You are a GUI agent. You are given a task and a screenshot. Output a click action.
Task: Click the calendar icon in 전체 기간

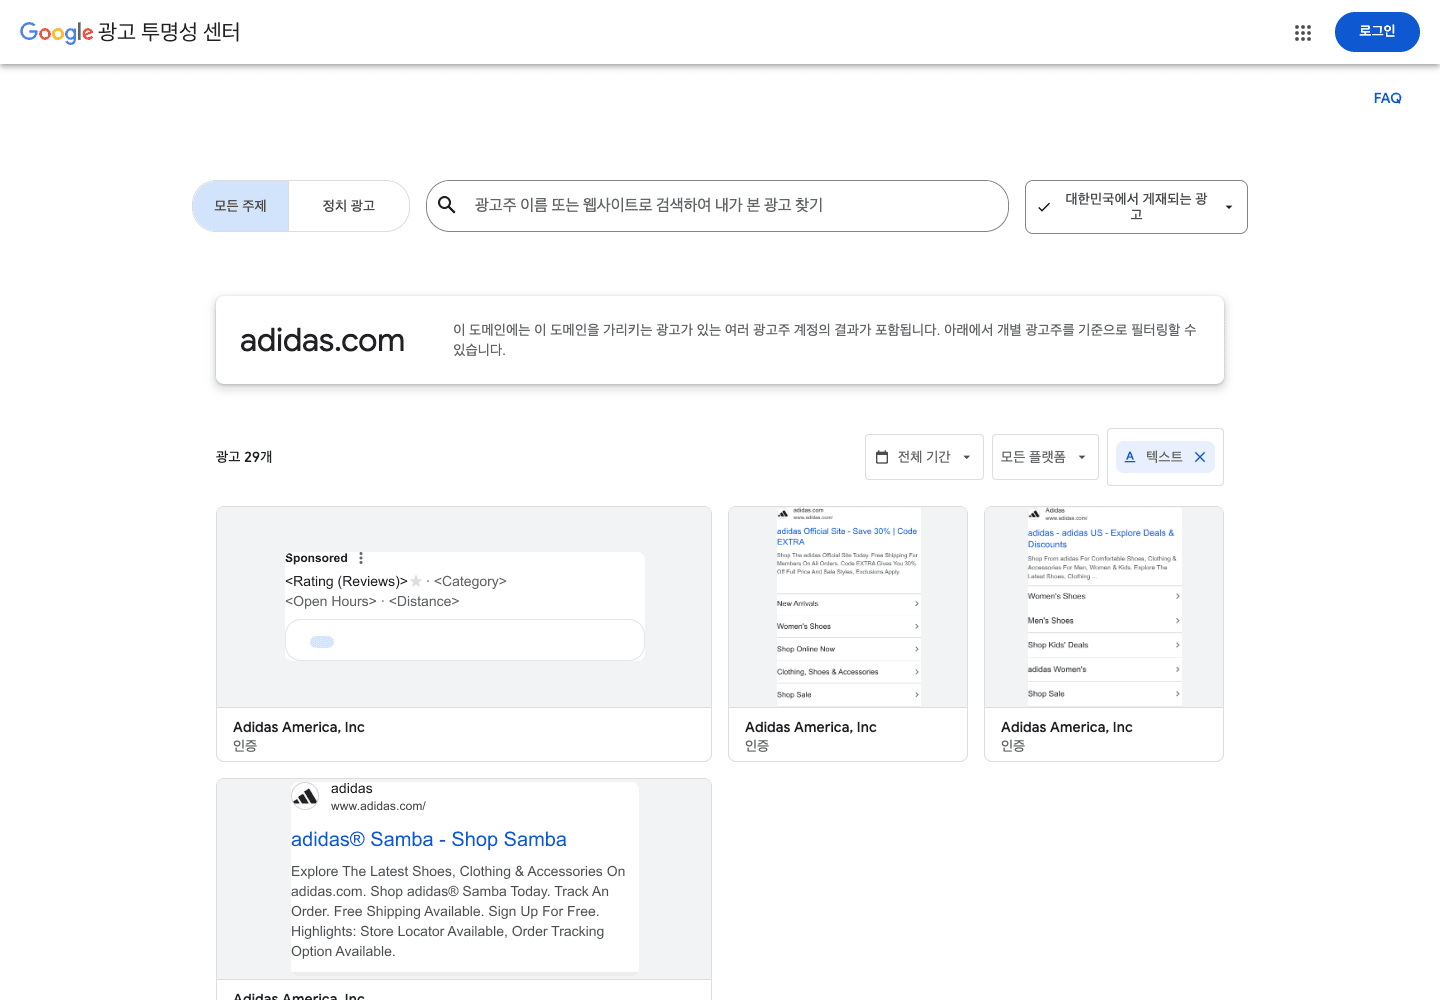(882, 457)
